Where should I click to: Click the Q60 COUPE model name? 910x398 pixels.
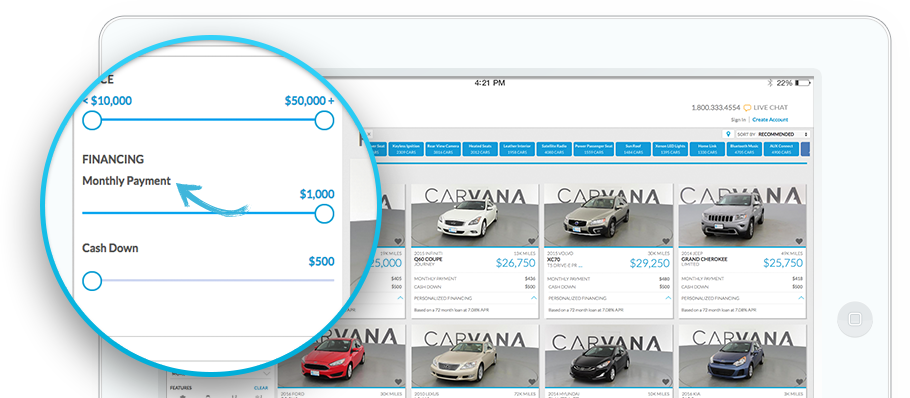(x=428, y=259)
